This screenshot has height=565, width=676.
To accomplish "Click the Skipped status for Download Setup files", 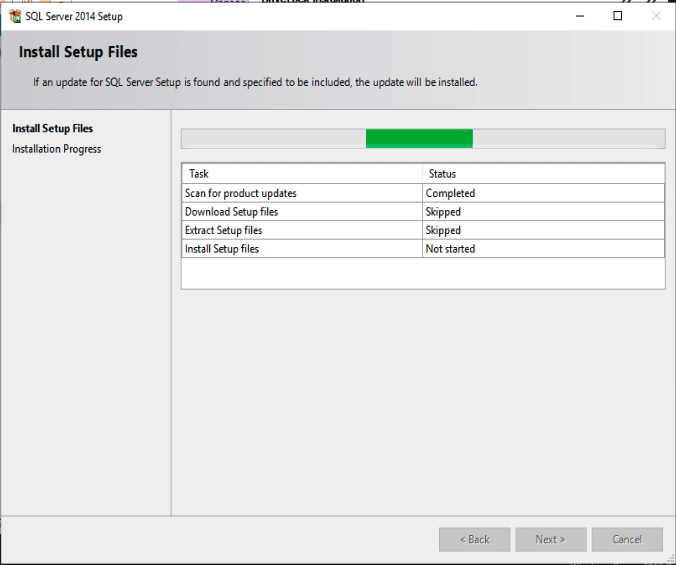I will 443,212.
